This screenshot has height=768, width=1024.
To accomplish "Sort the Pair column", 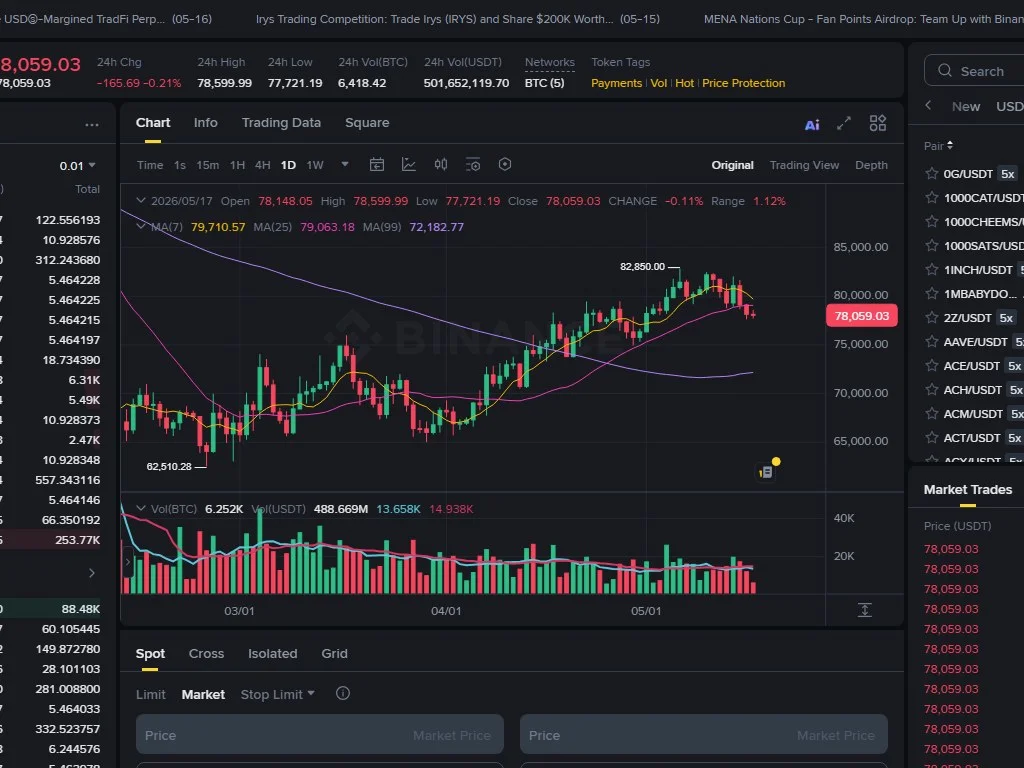I will click(x=938, y=146).
